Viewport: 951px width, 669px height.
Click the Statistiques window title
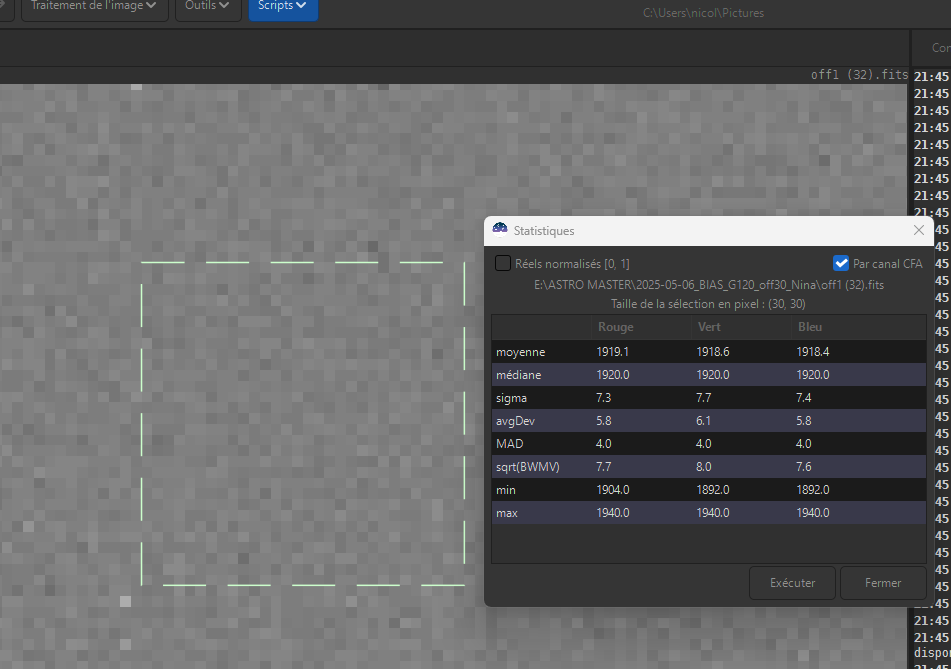(x=543, y=231)
